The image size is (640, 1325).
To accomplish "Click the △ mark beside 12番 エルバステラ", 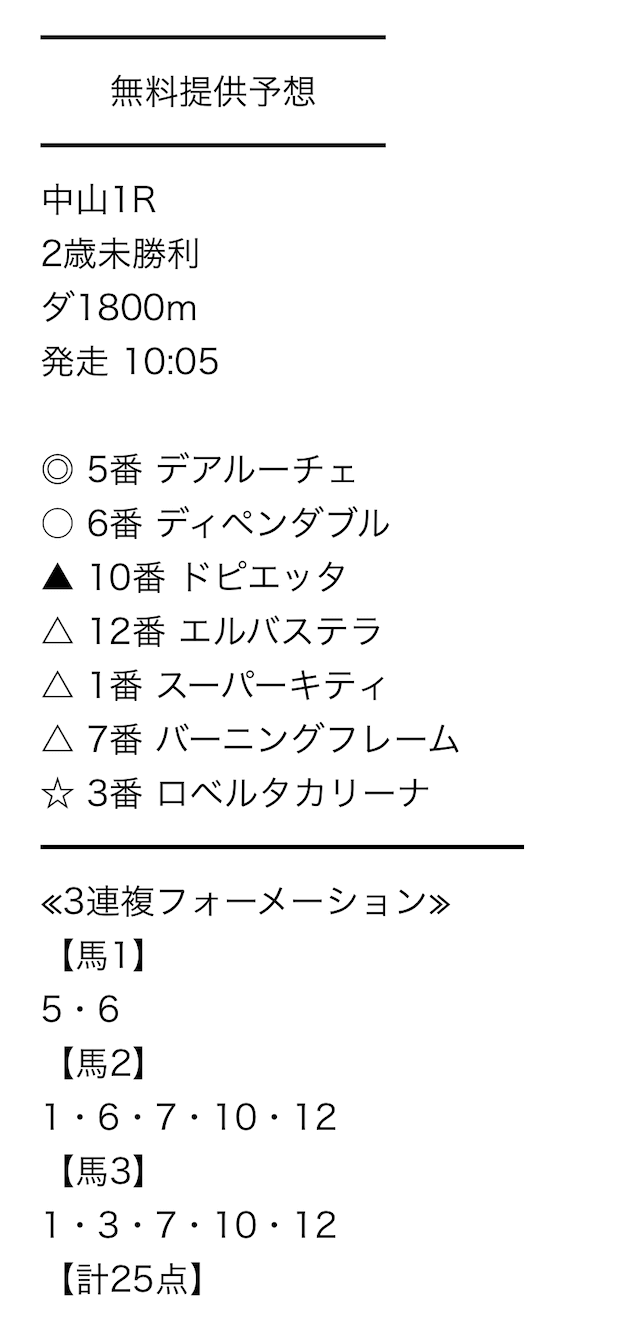I will 59,632.
